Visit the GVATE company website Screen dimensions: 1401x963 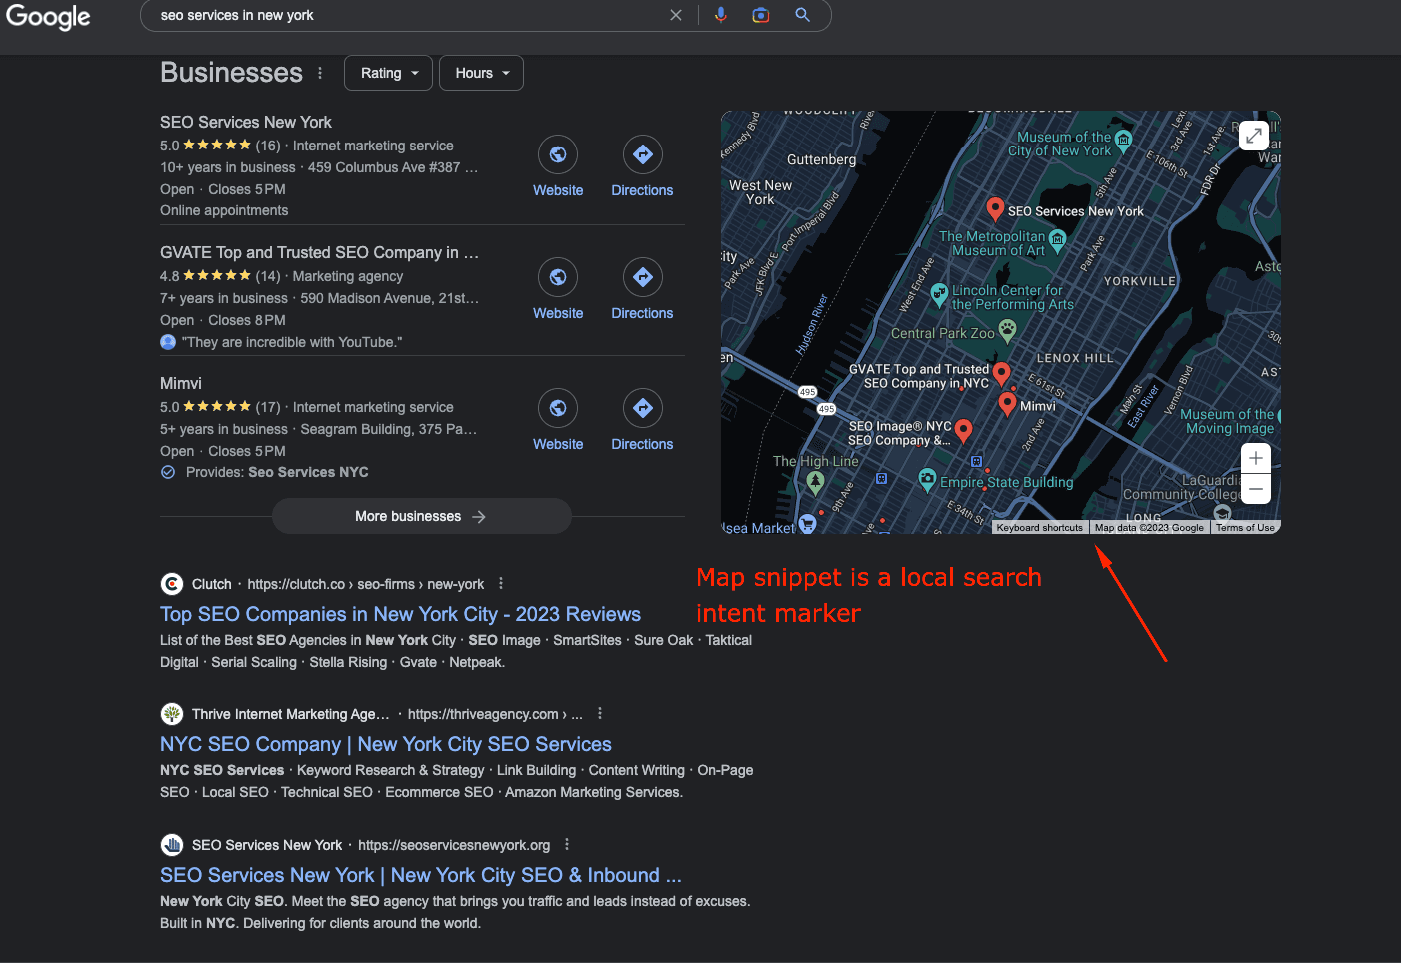558,290
